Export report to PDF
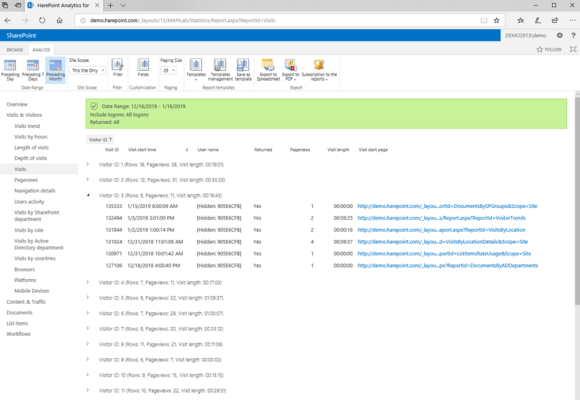 (290, 69)
